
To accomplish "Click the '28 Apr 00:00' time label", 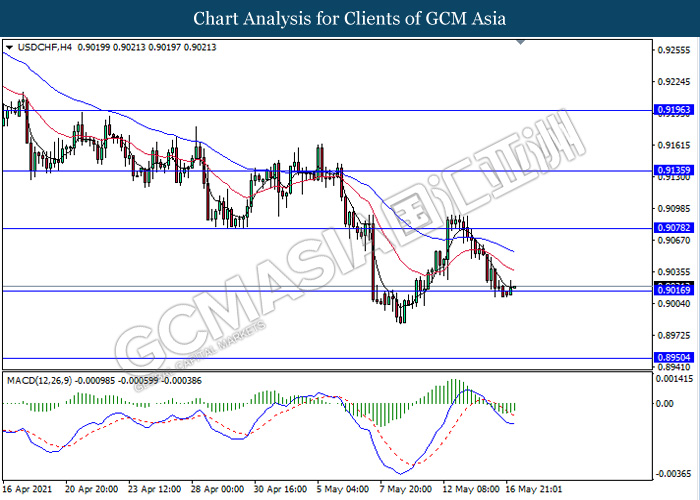I will coord(217,489).
